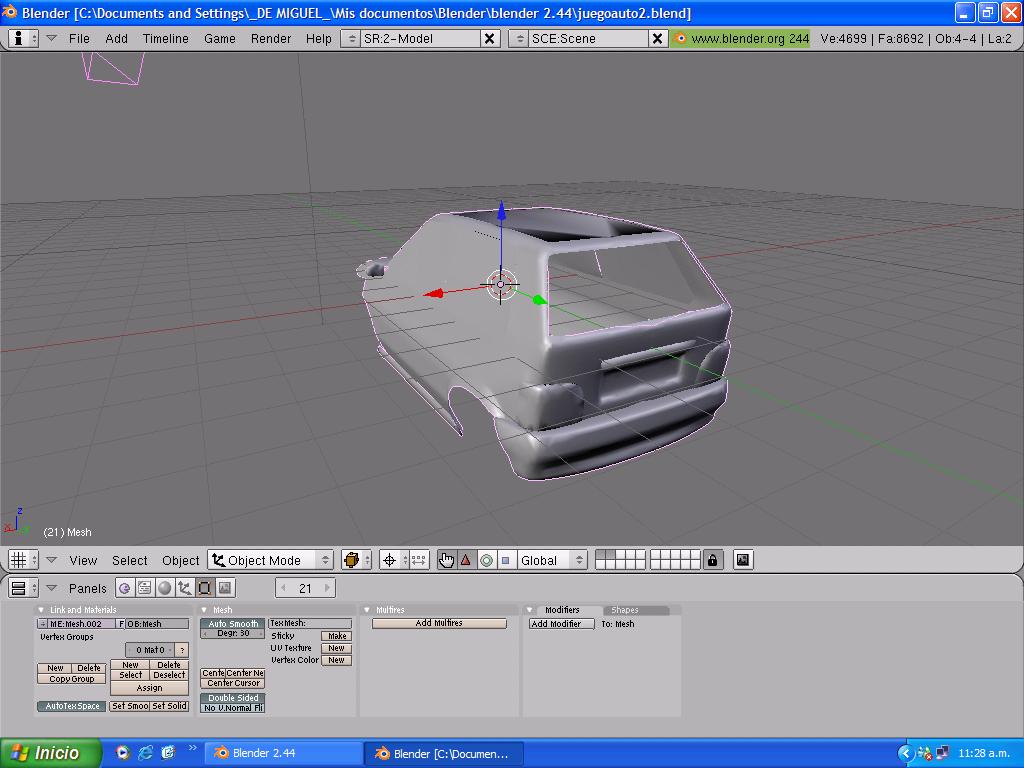Switch to the Shapes tab
Image resolution: width=1024 pixels, height=768 pixels.
[625, 610]
